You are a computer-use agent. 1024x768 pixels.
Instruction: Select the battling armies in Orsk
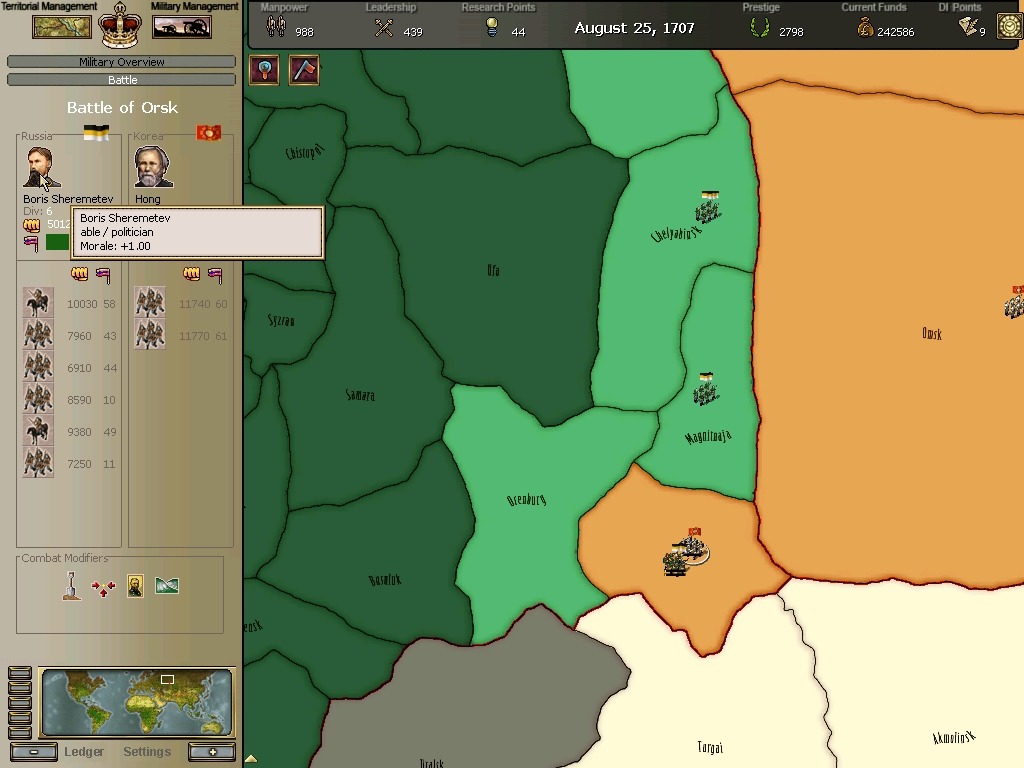click(x=686, y=552)
